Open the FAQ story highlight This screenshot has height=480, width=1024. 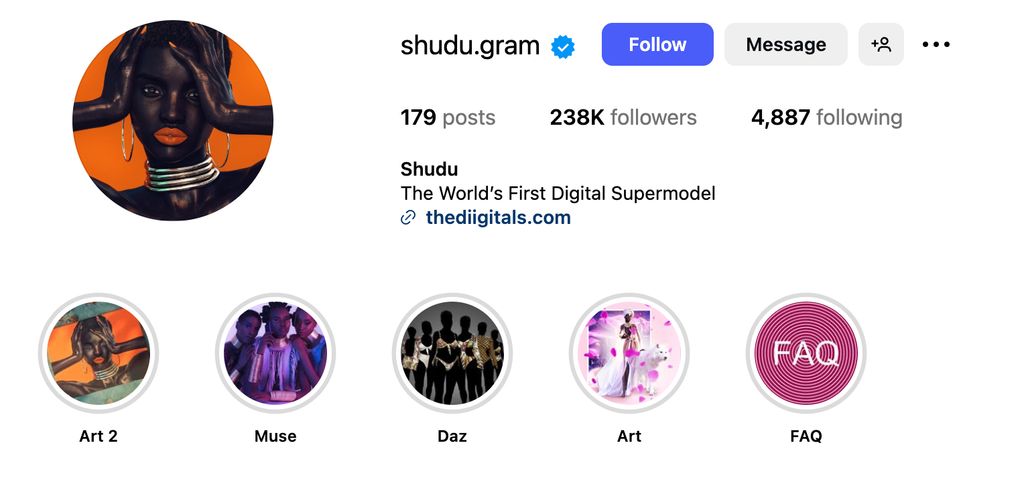click(x=806, y=353)
